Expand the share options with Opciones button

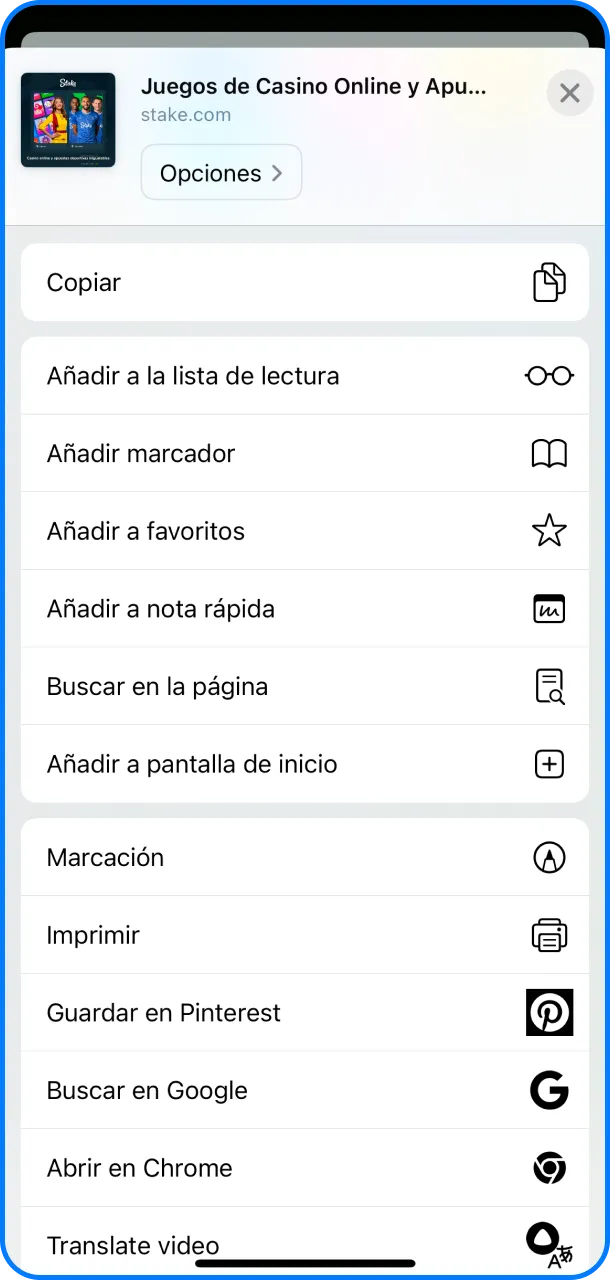click(x=221, y=172)
